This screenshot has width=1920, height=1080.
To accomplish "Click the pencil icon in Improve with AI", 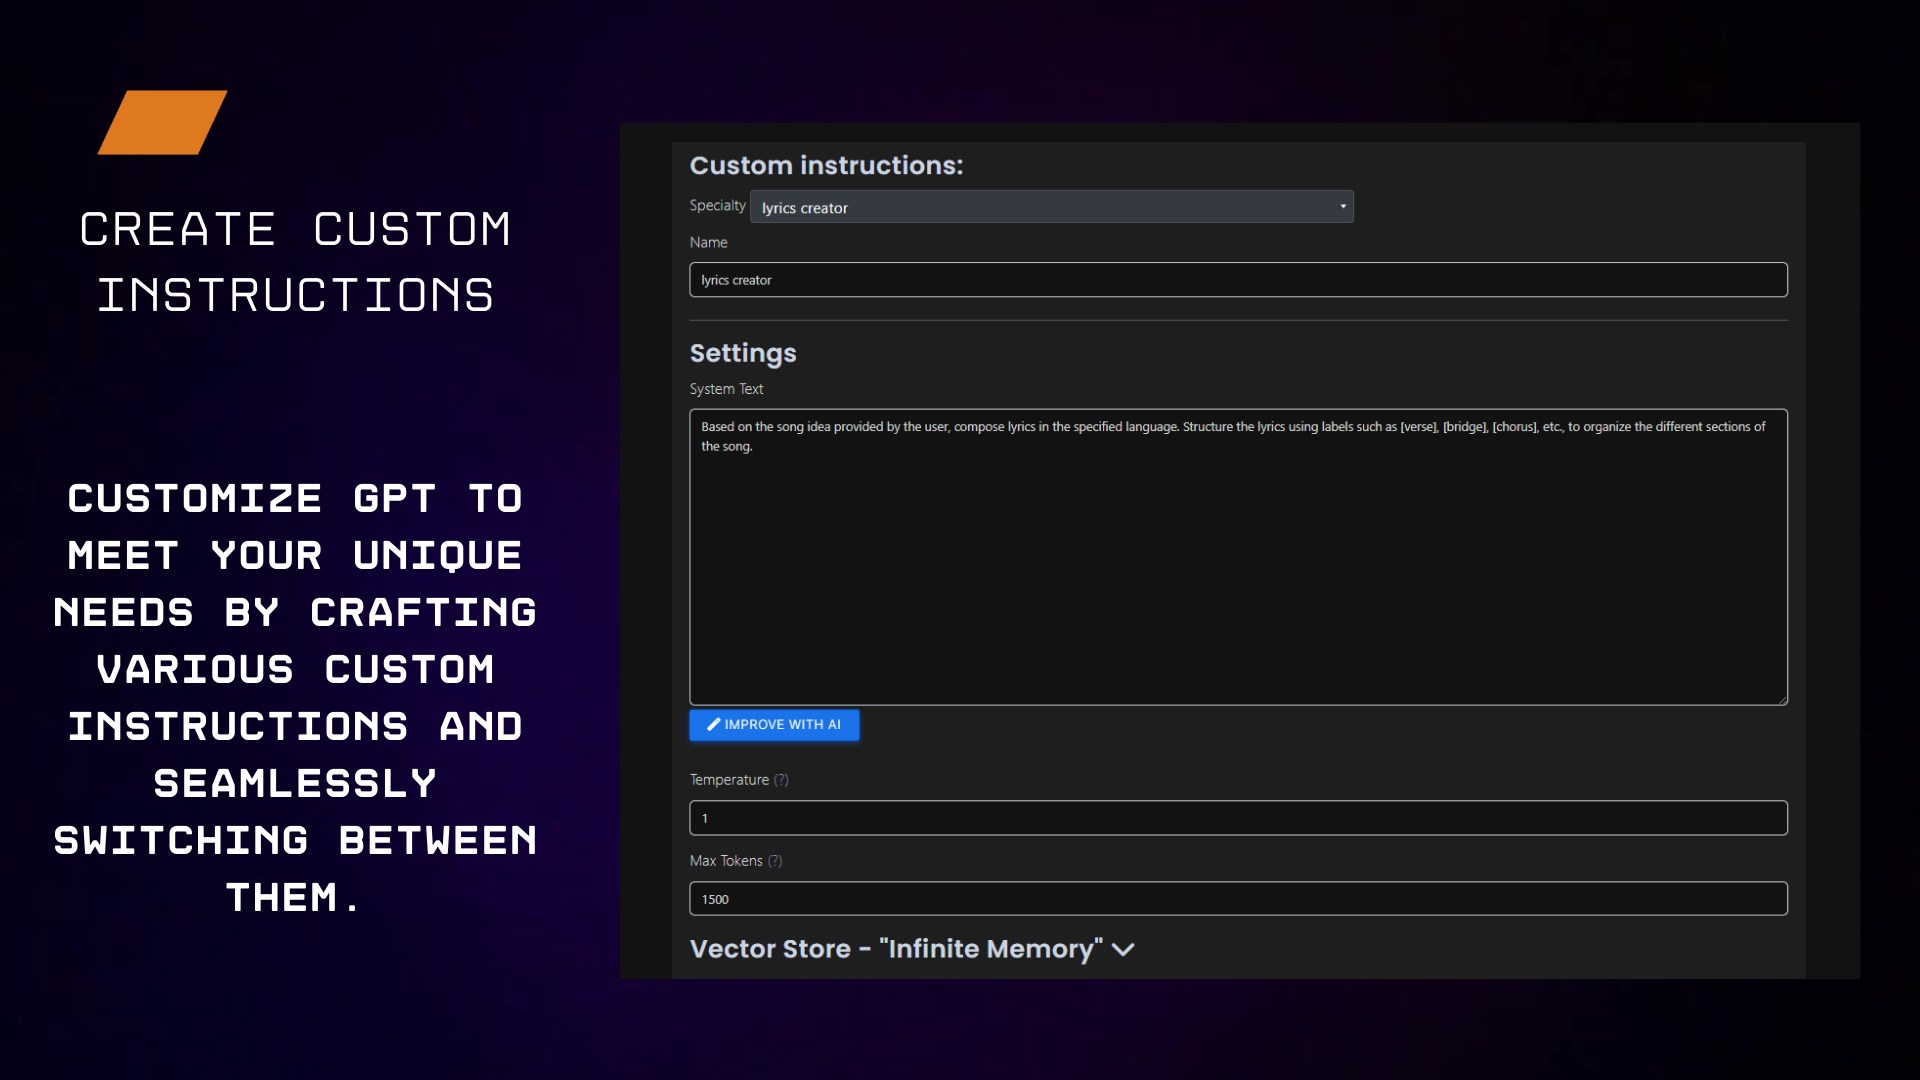I will [x=713, y=725].
